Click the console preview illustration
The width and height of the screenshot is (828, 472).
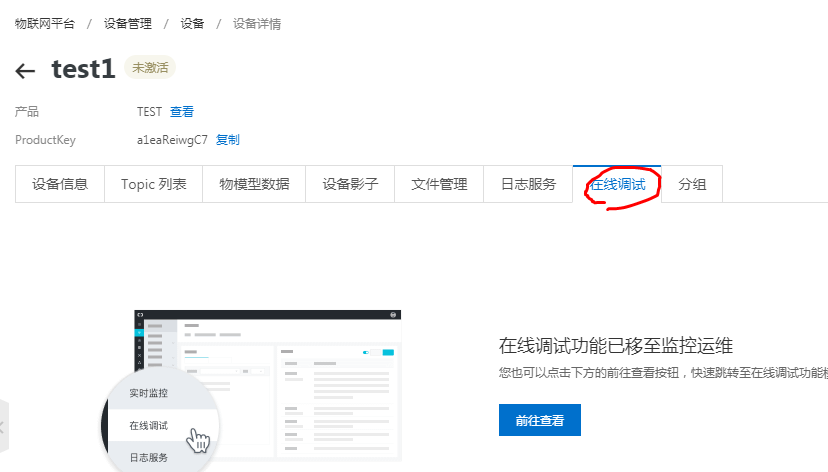click(252, 390)
